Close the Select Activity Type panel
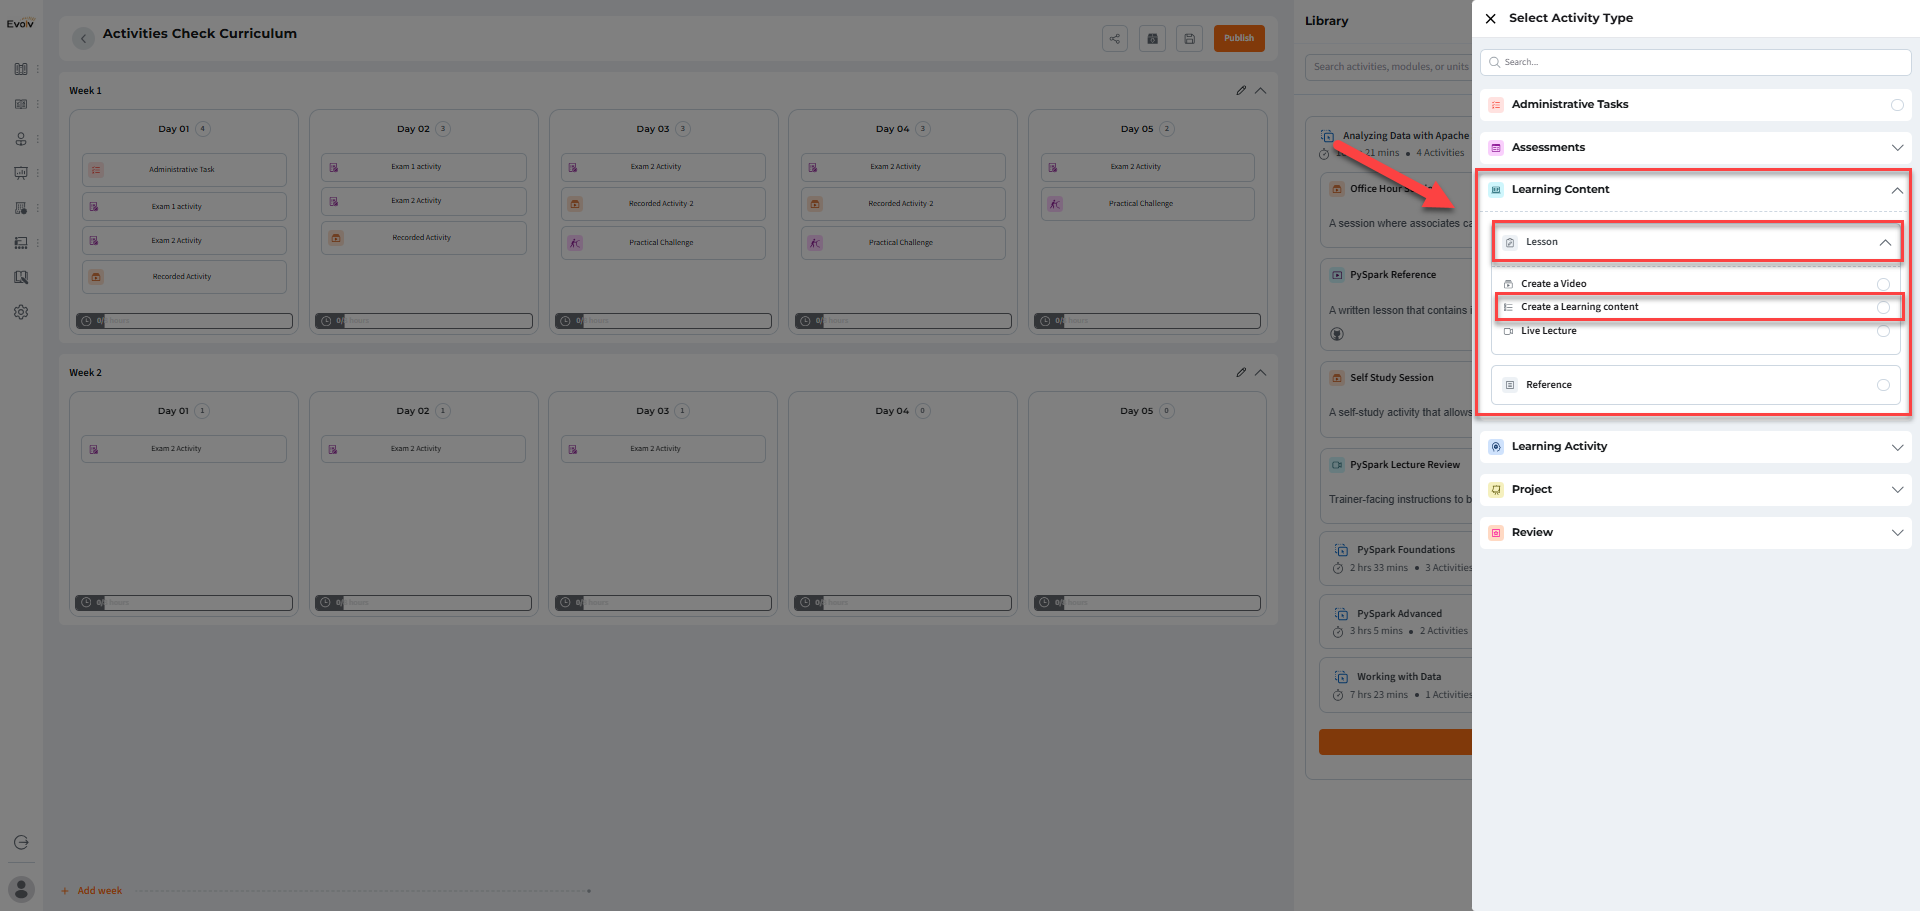Screen dimensions: 1920x911 (1490, 18)
